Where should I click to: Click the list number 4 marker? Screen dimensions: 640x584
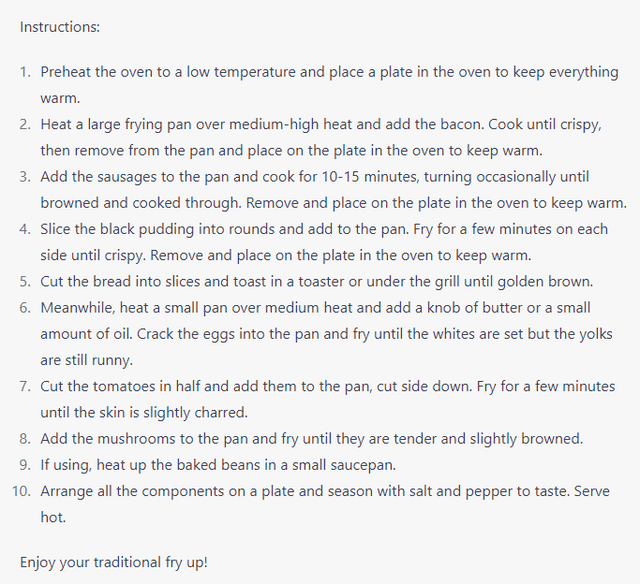tap(25, 229)
